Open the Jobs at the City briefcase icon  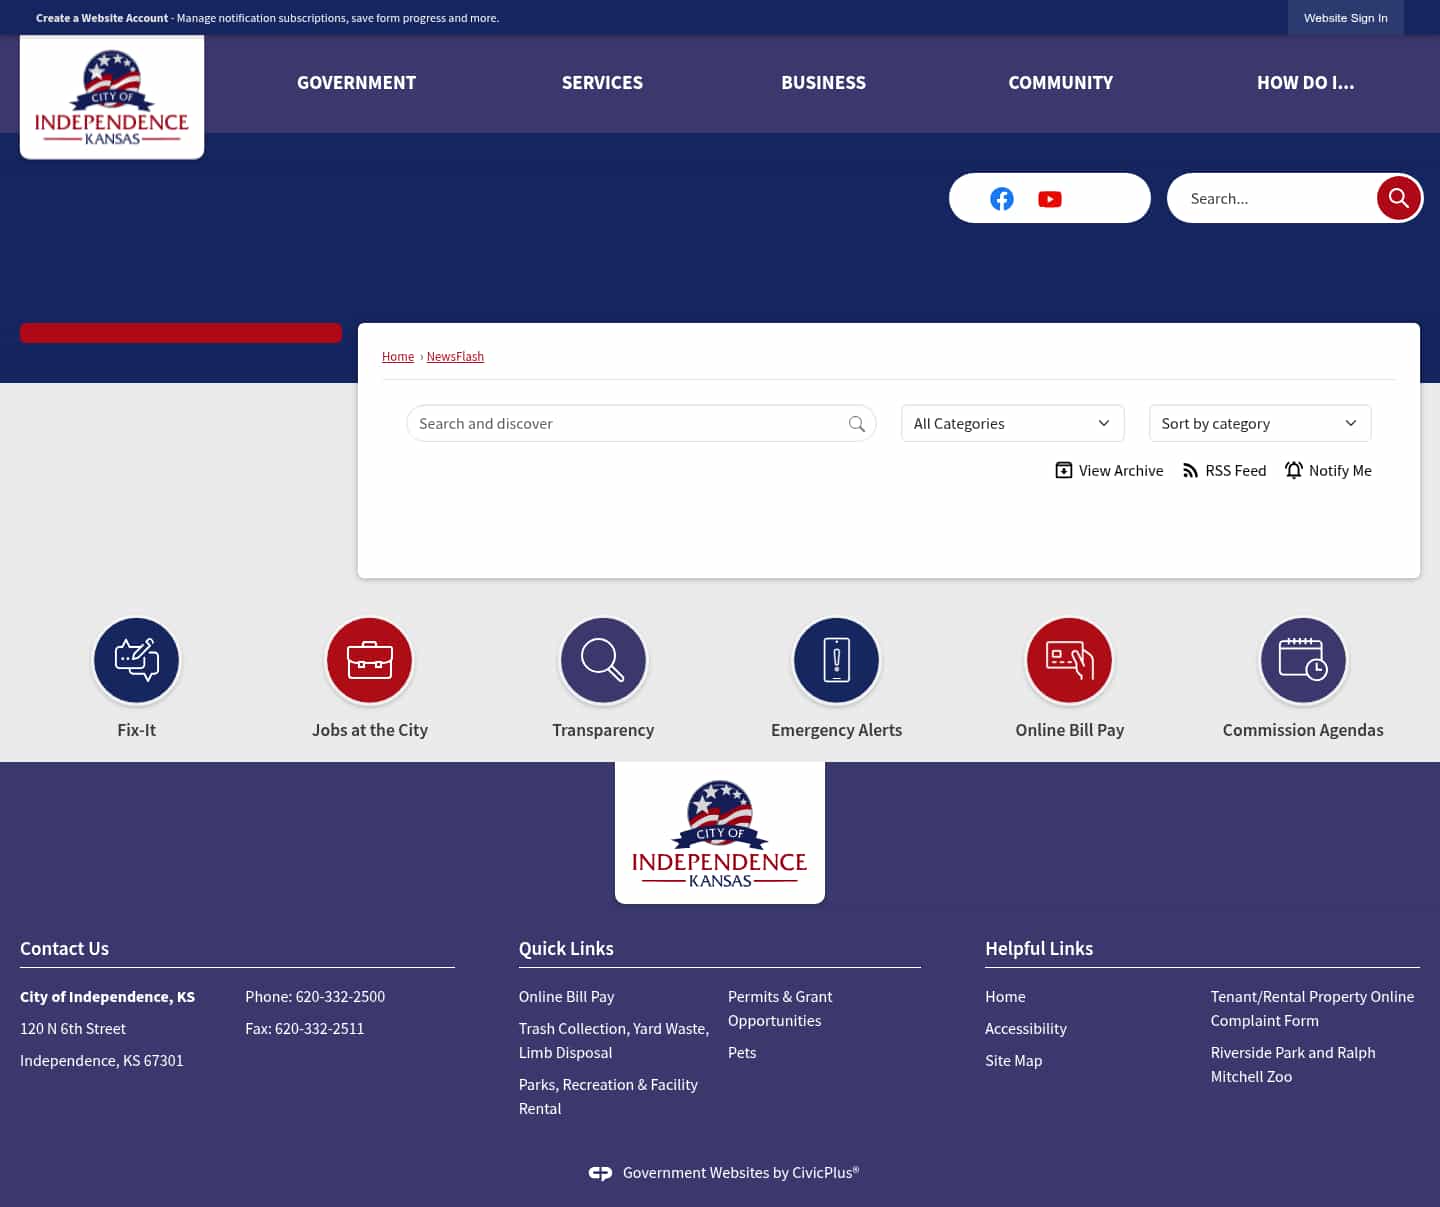(x=370, y=660)
